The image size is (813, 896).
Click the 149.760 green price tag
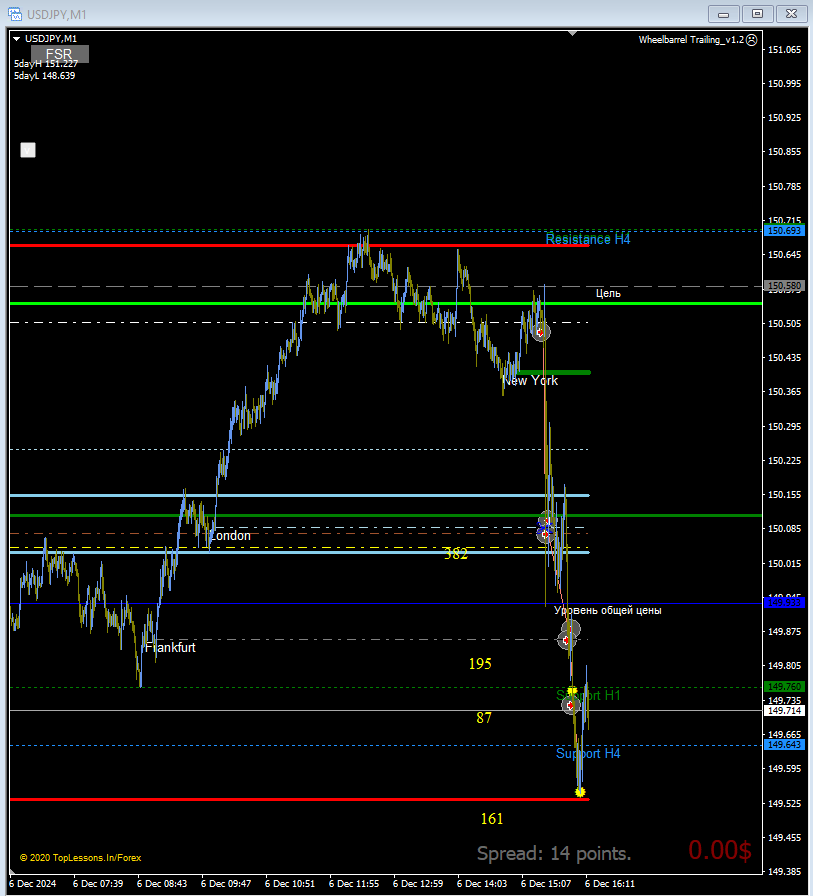784,686
